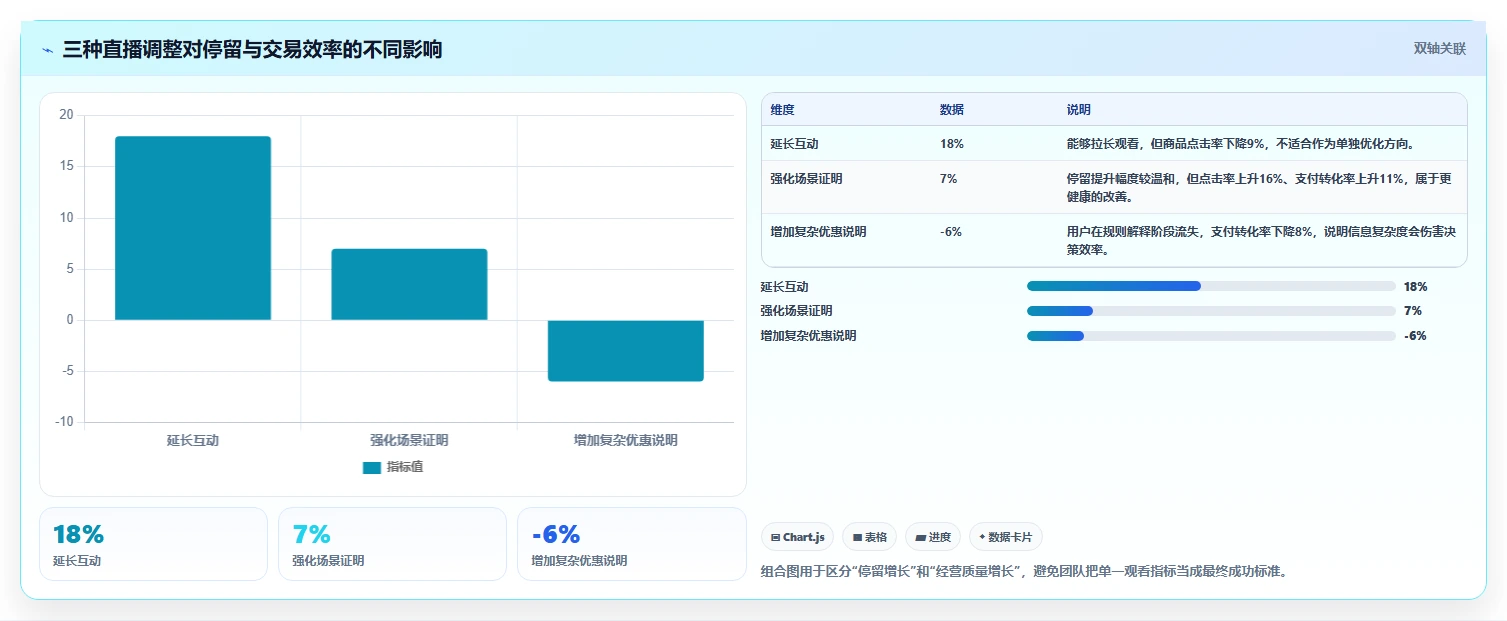Click the 说明 column header
Screen dimensions: 1507x621
[1079, 110]
